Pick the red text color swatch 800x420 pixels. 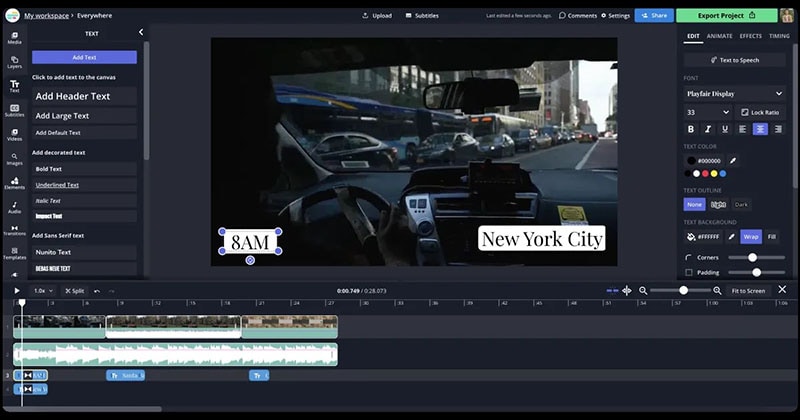705,174
